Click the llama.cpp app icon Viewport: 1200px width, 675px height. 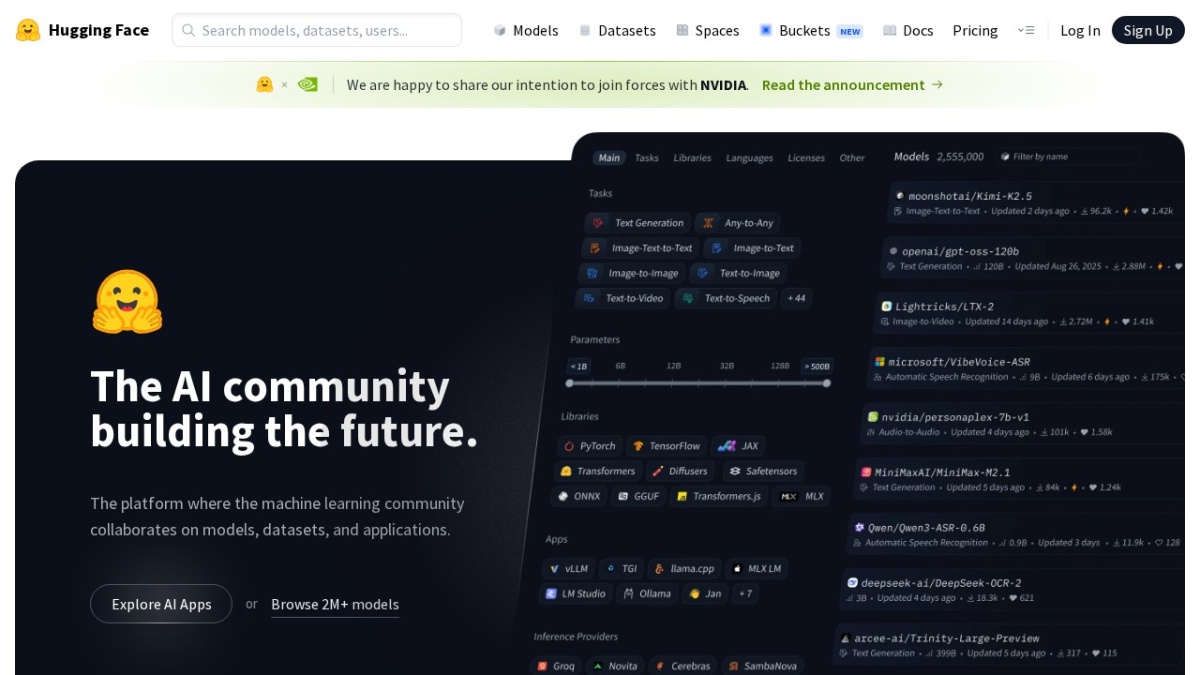[x=659, y=568]
